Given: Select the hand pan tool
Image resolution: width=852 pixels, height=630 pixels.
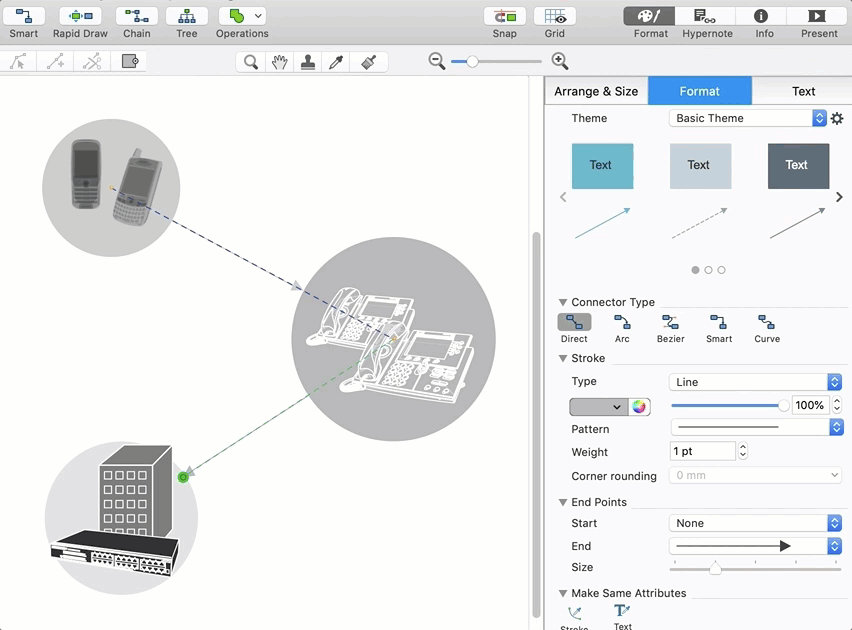Looking at the screenshot, I should [x=279, y=62].
